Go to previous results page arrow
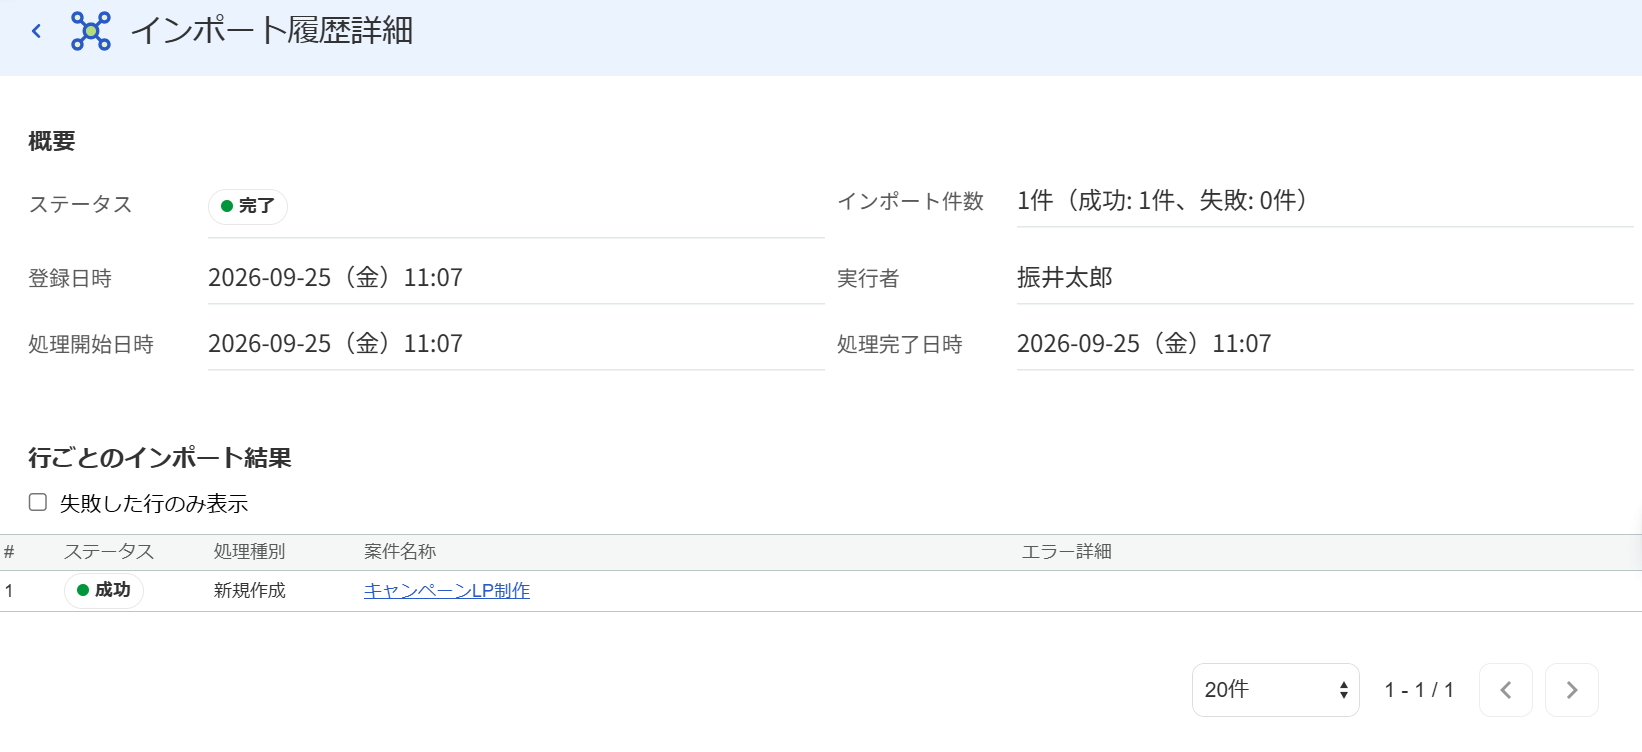This screenshot has height=752, width=1642. [1505, 690]
